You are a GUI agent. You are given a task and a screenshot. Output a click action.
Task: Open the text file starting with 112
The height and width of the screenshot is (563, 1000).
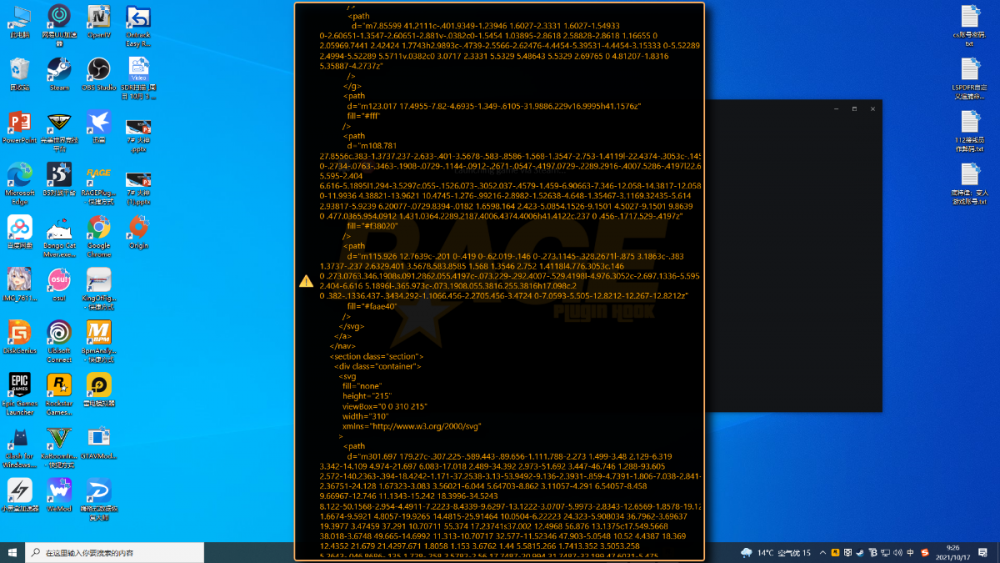tap(969, 131)
